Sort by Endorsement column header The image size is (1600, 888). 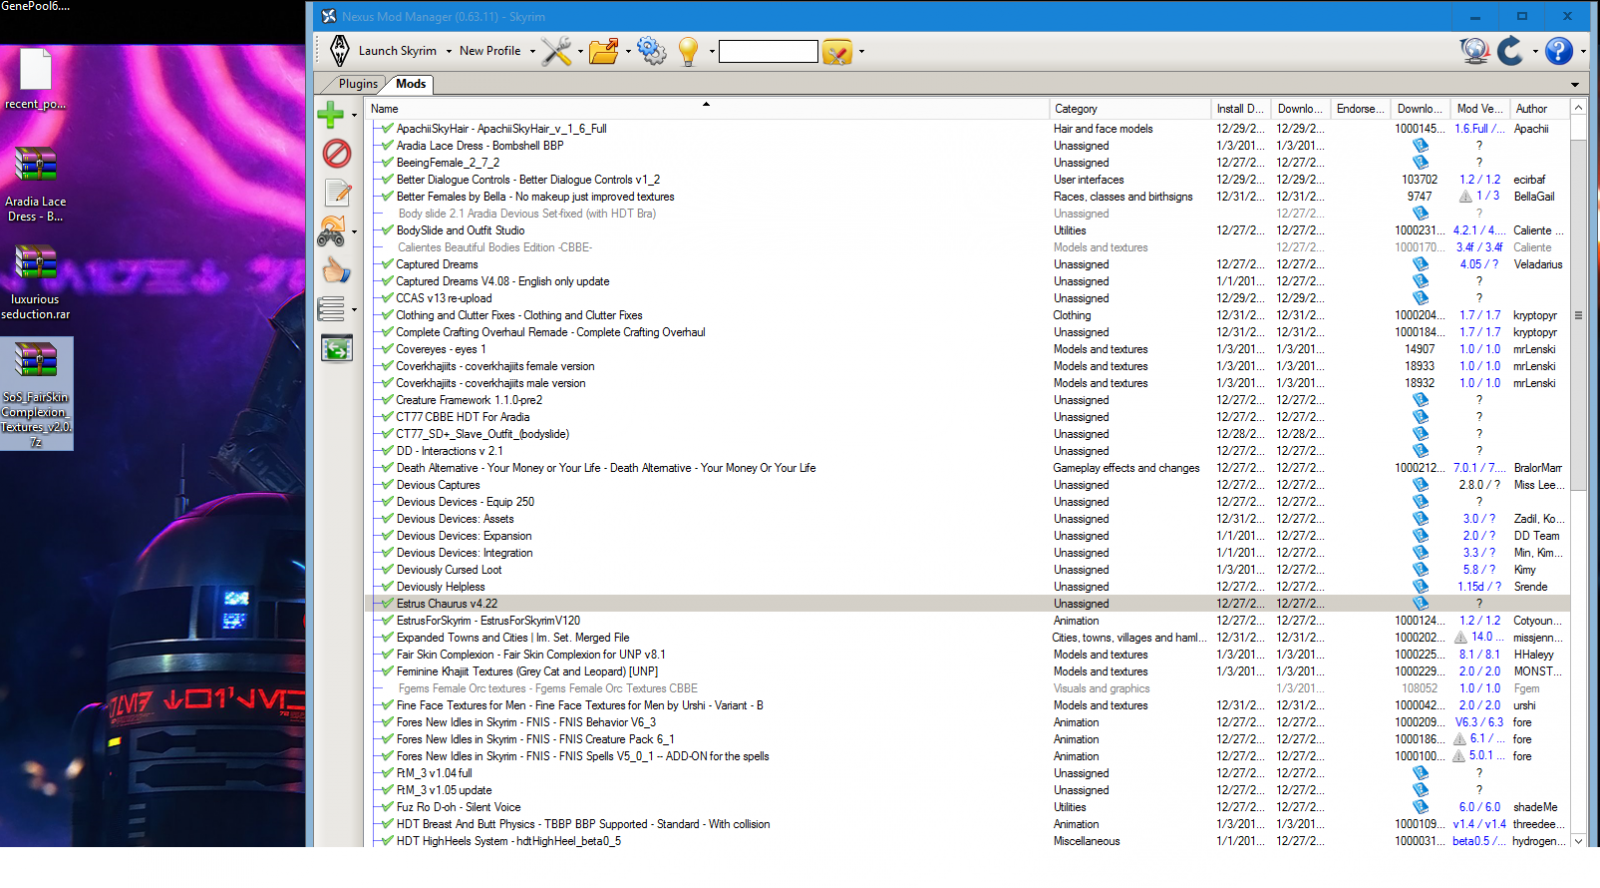point(1360,109)
